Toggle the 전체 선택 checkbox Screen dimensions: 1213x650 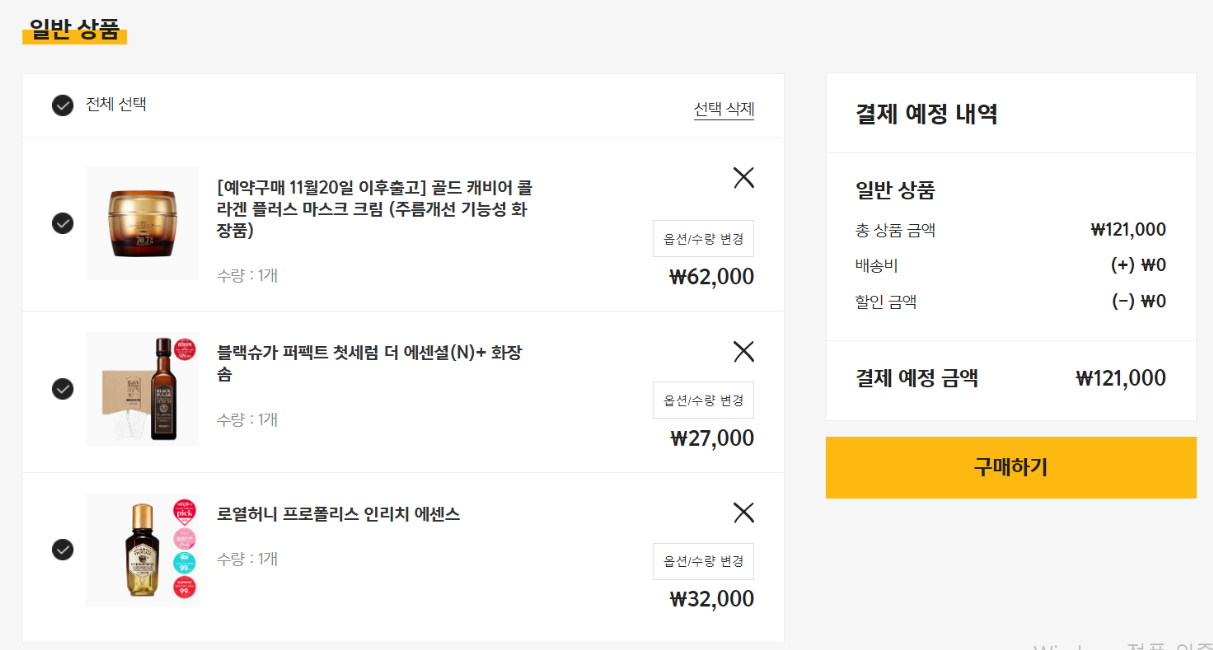63,105
